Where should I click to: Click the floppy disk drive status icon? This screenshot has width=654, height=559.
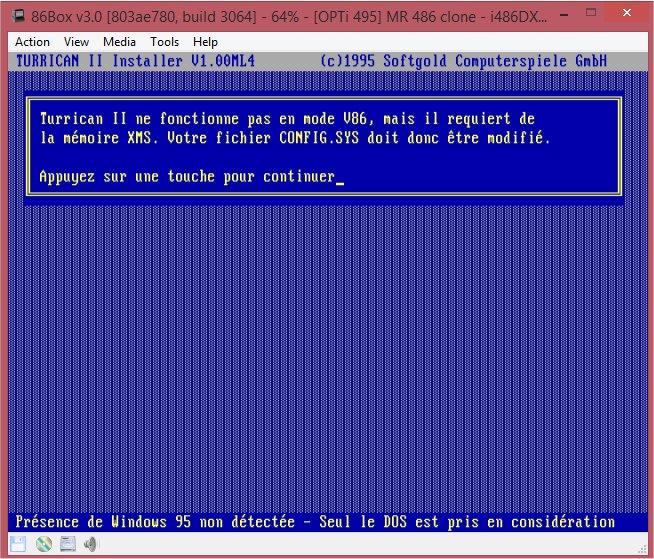[20, 545]
